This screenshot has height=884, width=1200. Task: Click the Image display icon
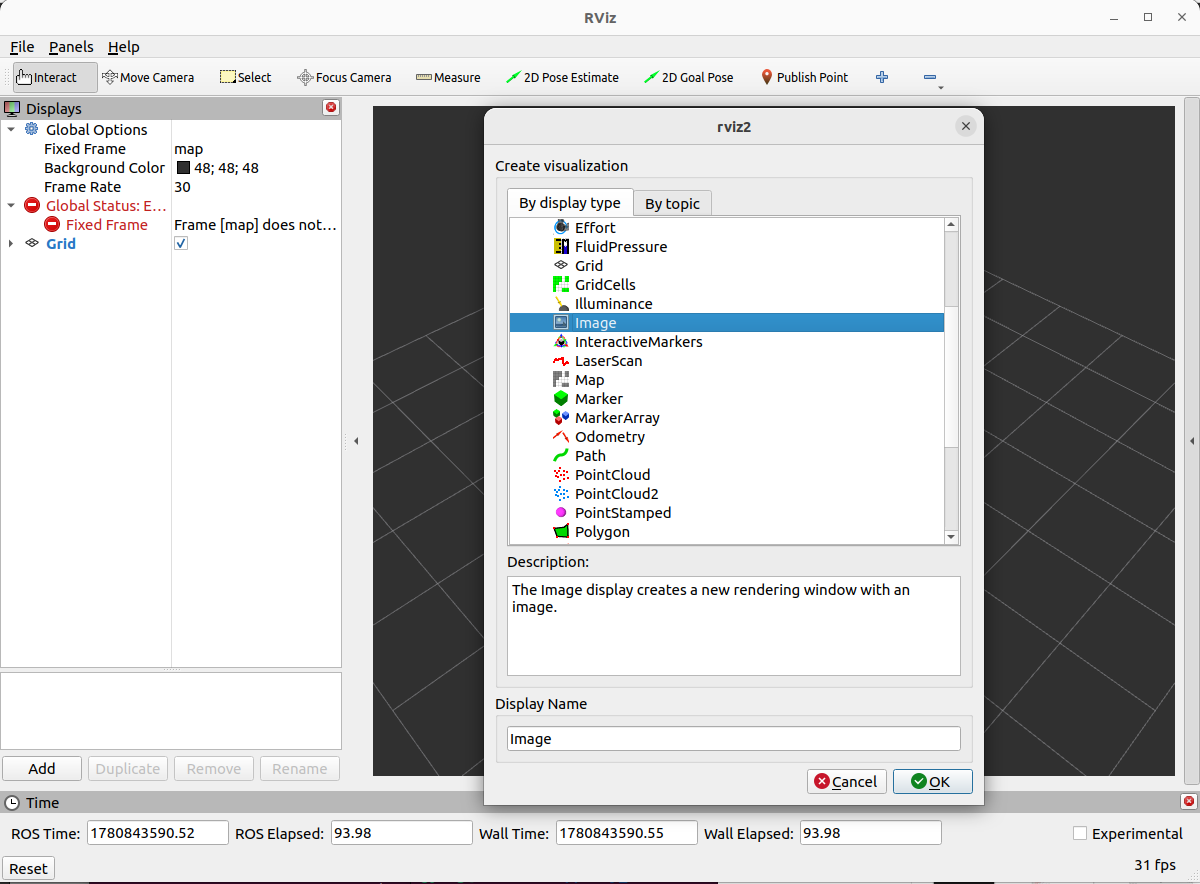tap(561, 322)
